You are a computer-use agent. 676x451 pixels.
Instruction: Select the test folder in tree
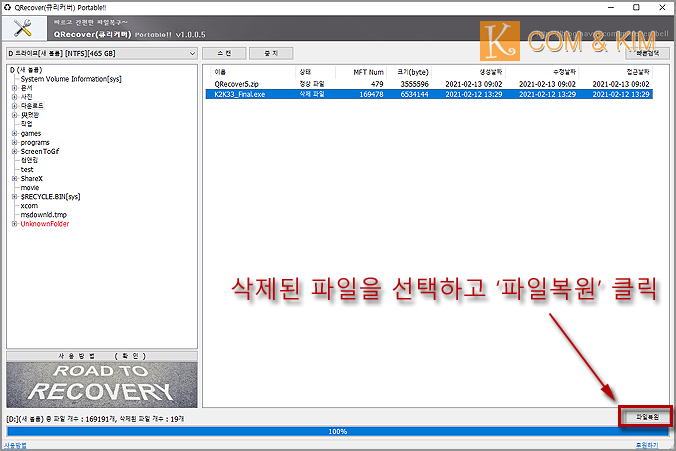click(27, 169)
